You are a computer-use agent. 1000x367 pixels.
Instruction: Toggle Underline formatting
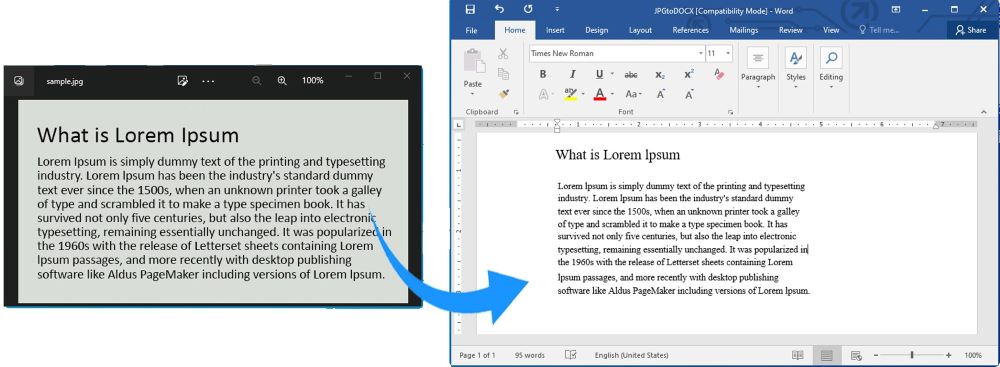[599, 74]
